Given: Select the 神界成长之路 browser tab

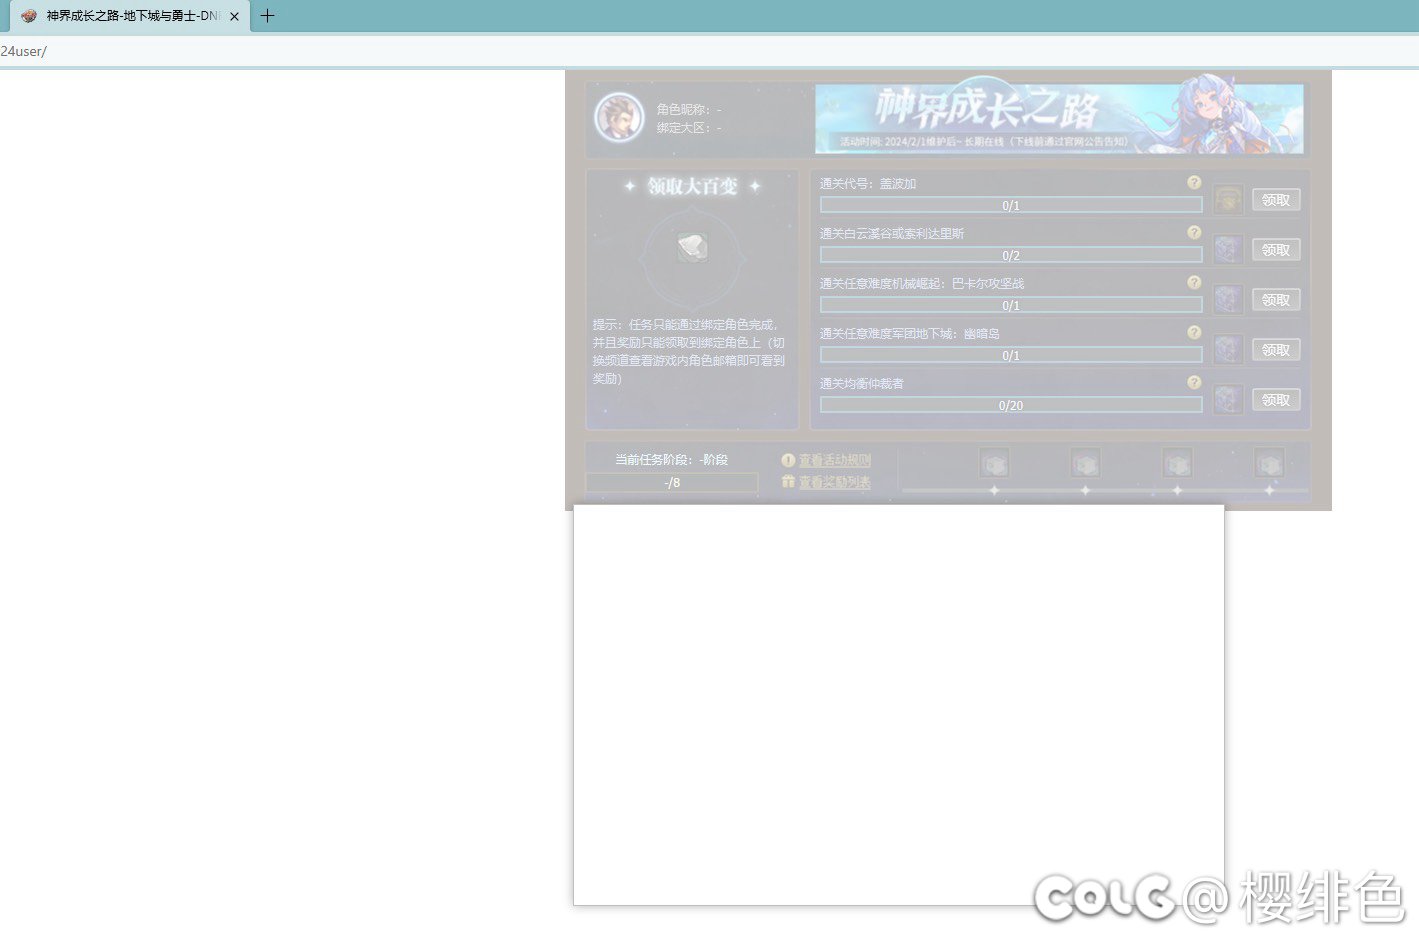Looking at the screenshot, I should click(130, 16).
